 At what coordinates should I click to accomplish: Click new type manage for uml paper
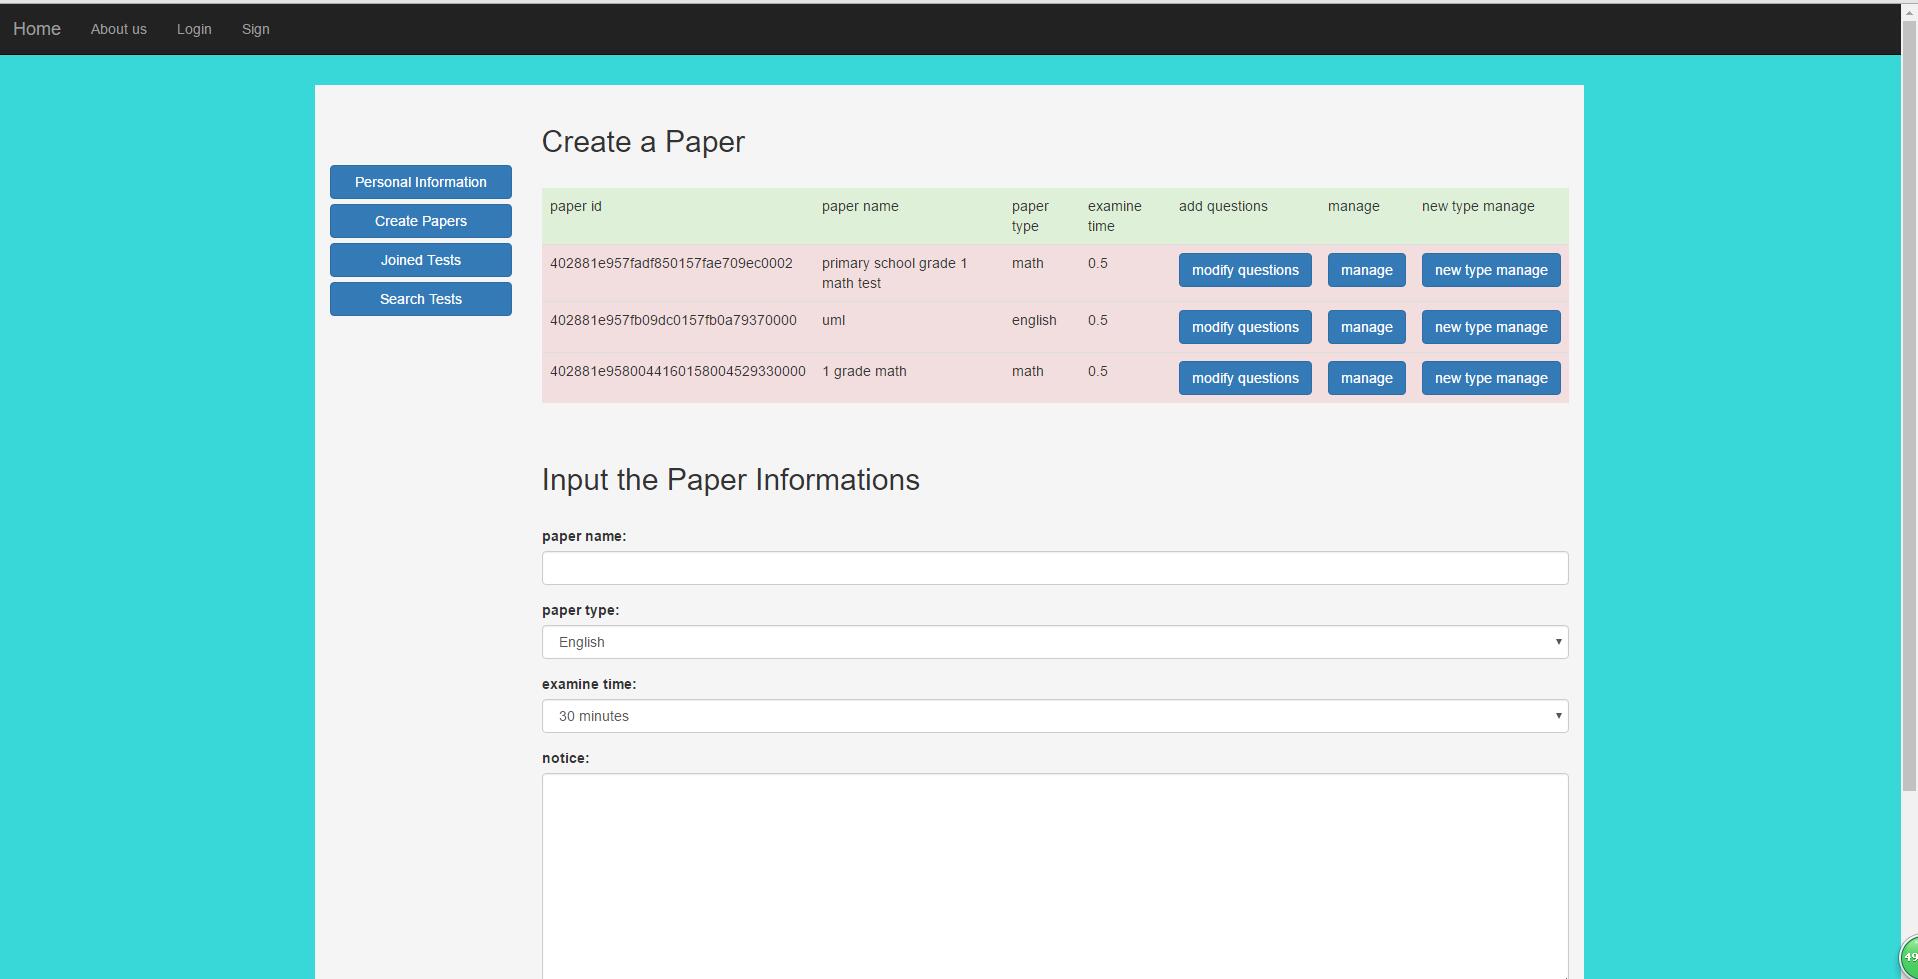(1491, 327)
